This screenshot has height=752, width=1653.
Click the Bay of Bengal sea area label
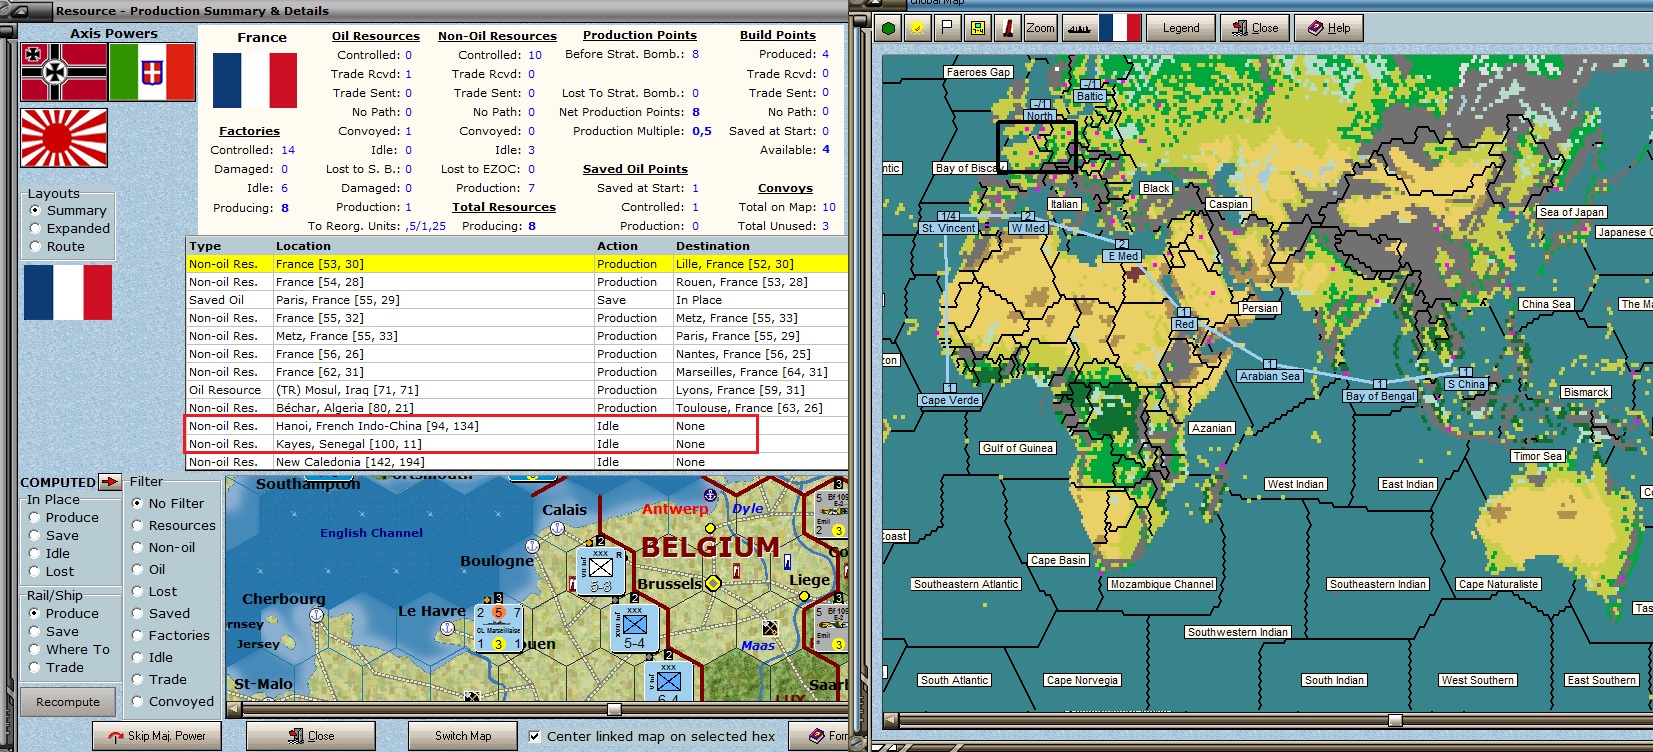(x=1381, y=396)
